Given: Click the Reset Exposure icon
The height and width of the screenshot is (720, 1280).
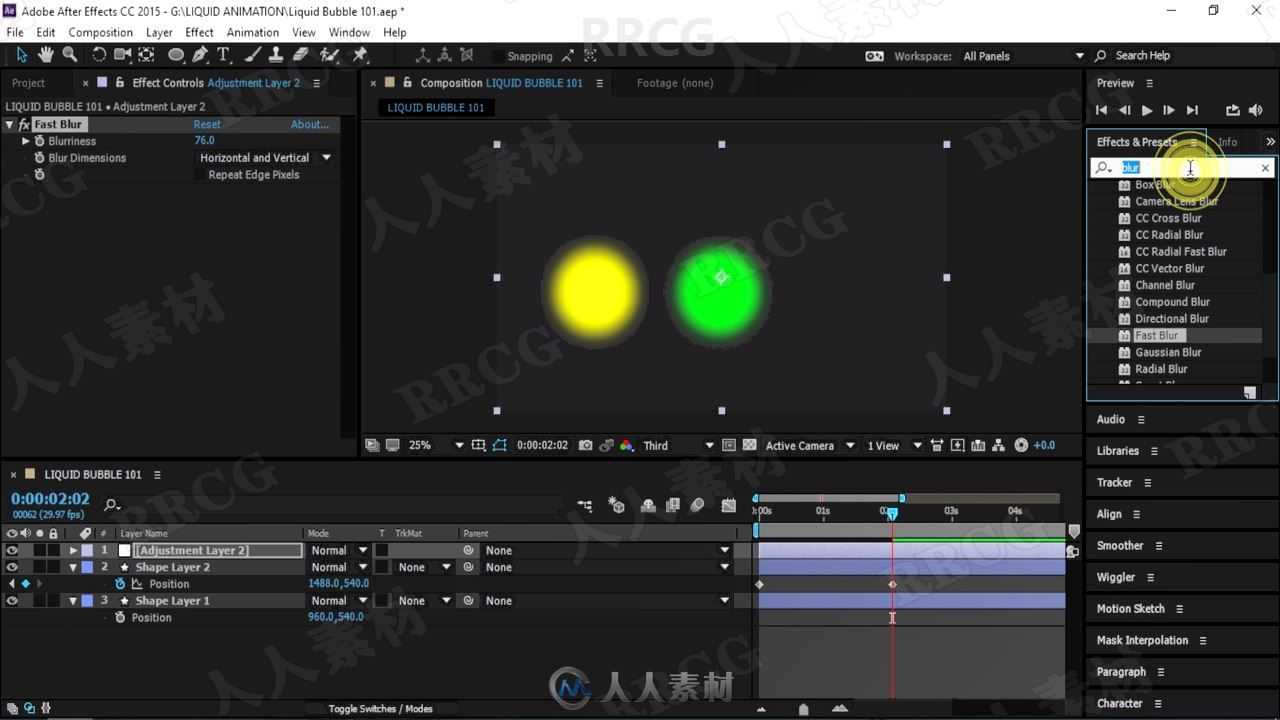Looking at the screenshot, I should (x=1021, y=445).
